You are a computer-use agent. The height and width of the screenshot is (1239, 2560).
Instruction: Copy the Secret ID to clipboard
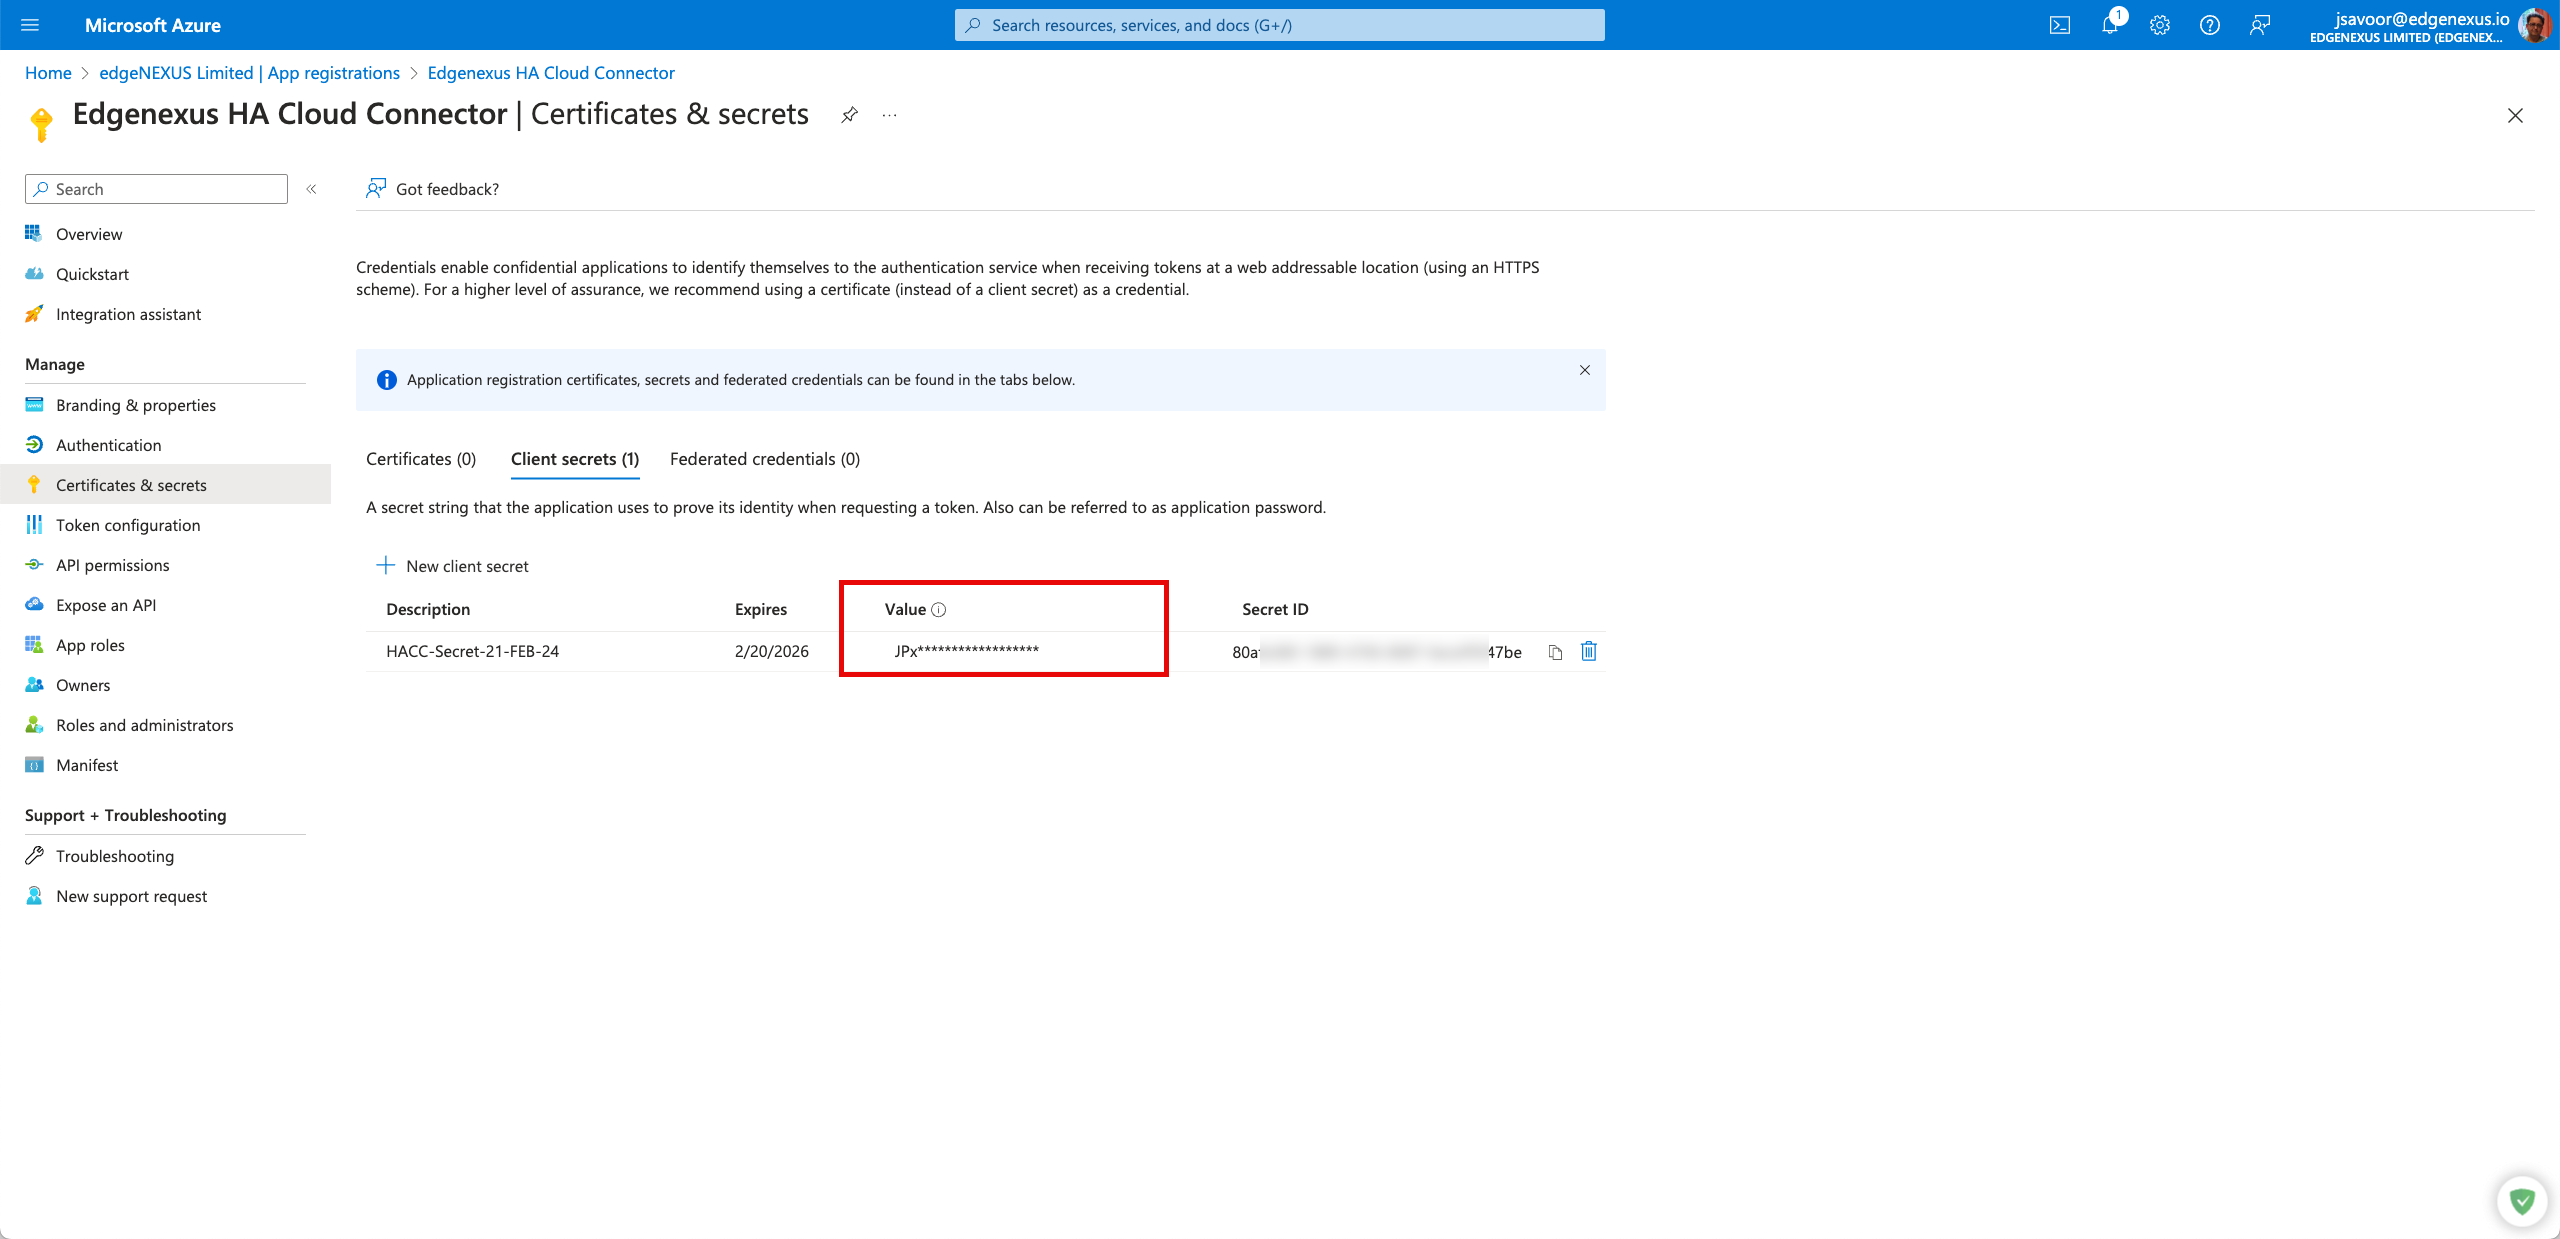coord(1555,652)
